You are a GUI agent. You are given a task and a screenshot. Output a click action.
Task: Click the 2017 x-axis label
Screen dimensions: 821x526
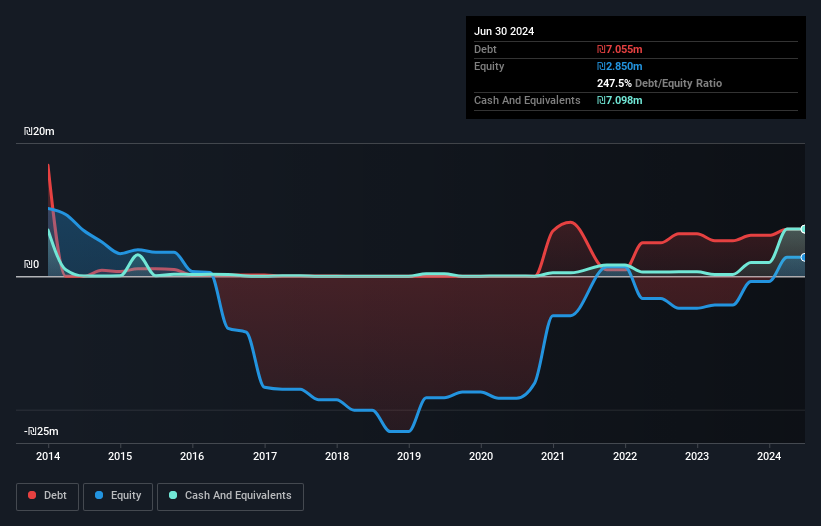tap(265, 456)
